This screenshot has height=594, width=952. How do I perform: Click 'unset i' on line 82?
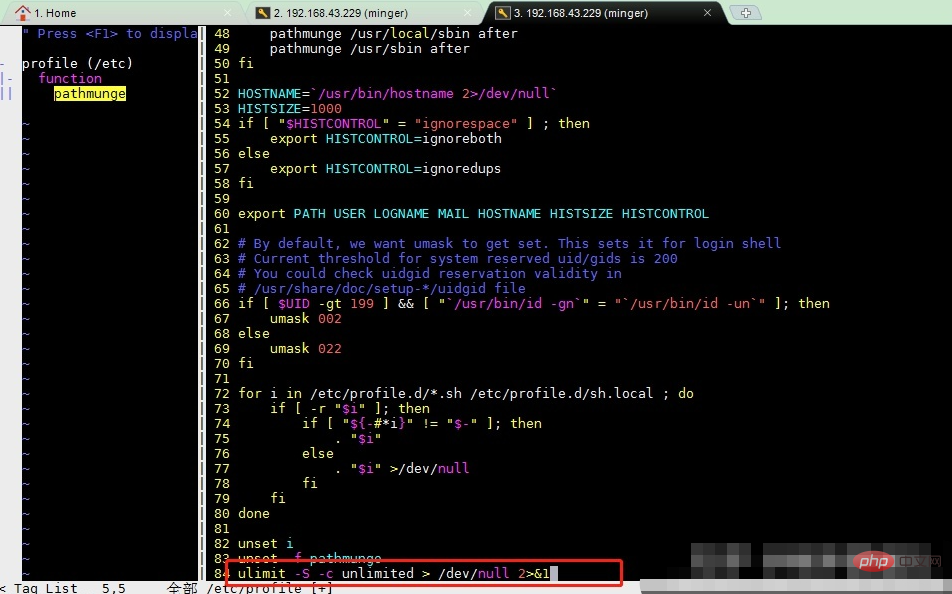tap(265, 543)
